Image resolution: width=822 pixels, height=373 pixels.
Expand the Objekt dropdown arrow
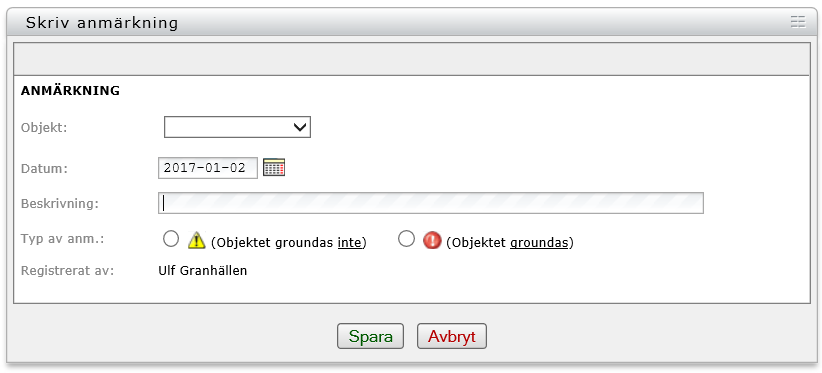coord(300,127)
